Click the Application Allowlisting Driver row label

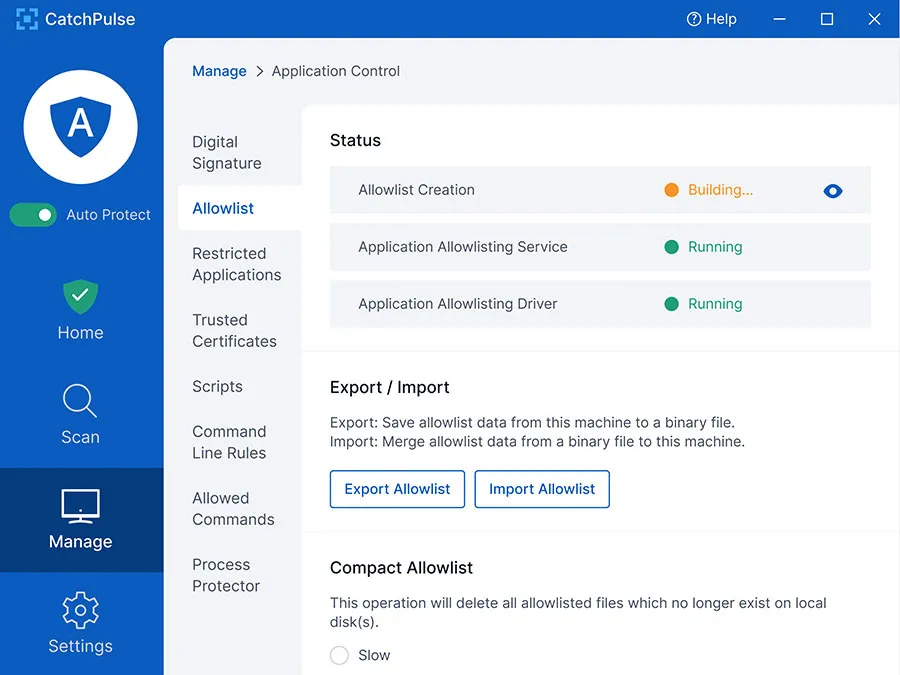[457, 304]
